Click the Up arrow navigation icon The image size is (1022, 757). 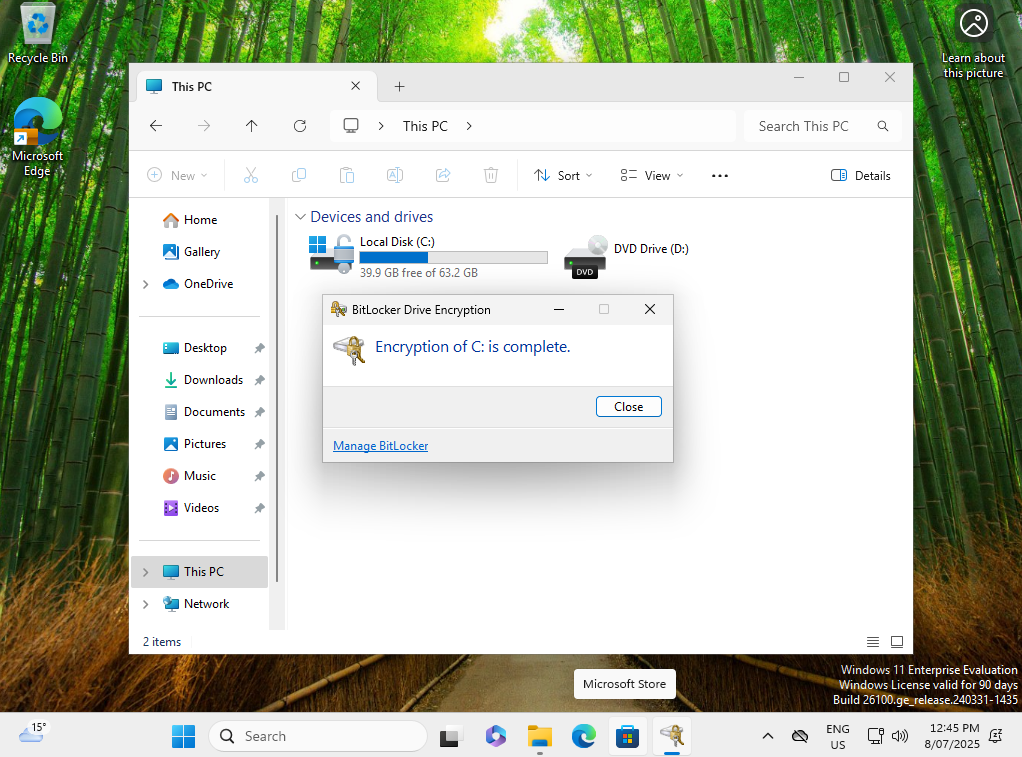click(x=251, y=126)
